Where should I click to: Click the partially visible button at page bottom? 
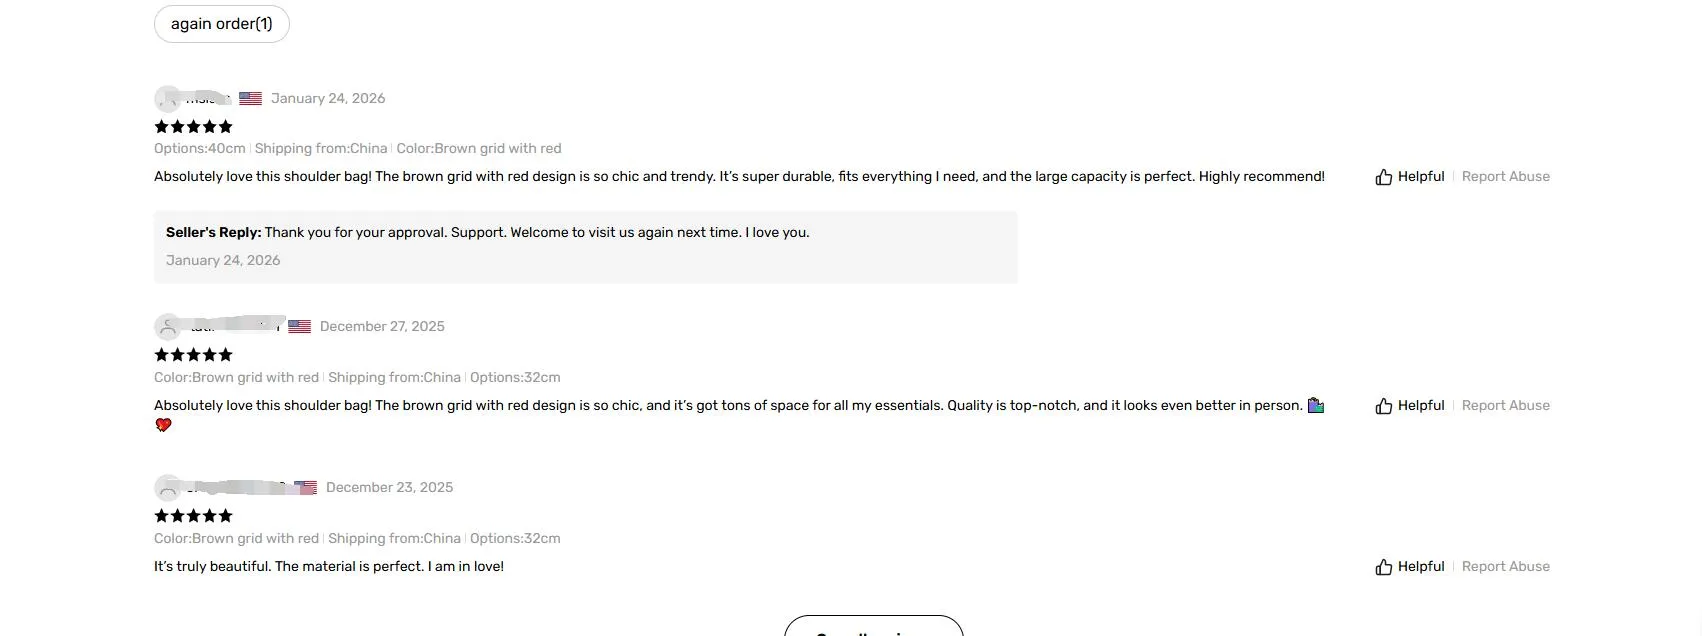pos(873,627)
